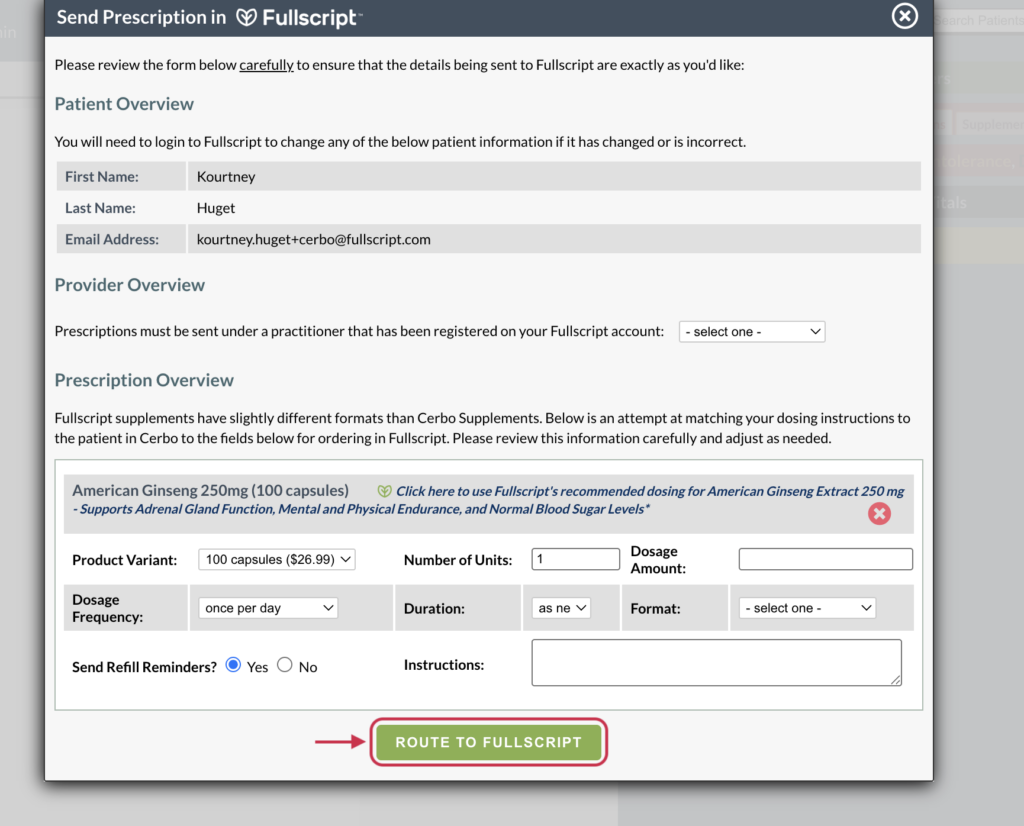Open the Dosage Frequency dropdown
The width and height of the screenshot is (1024, 826).
click(268, 608)
